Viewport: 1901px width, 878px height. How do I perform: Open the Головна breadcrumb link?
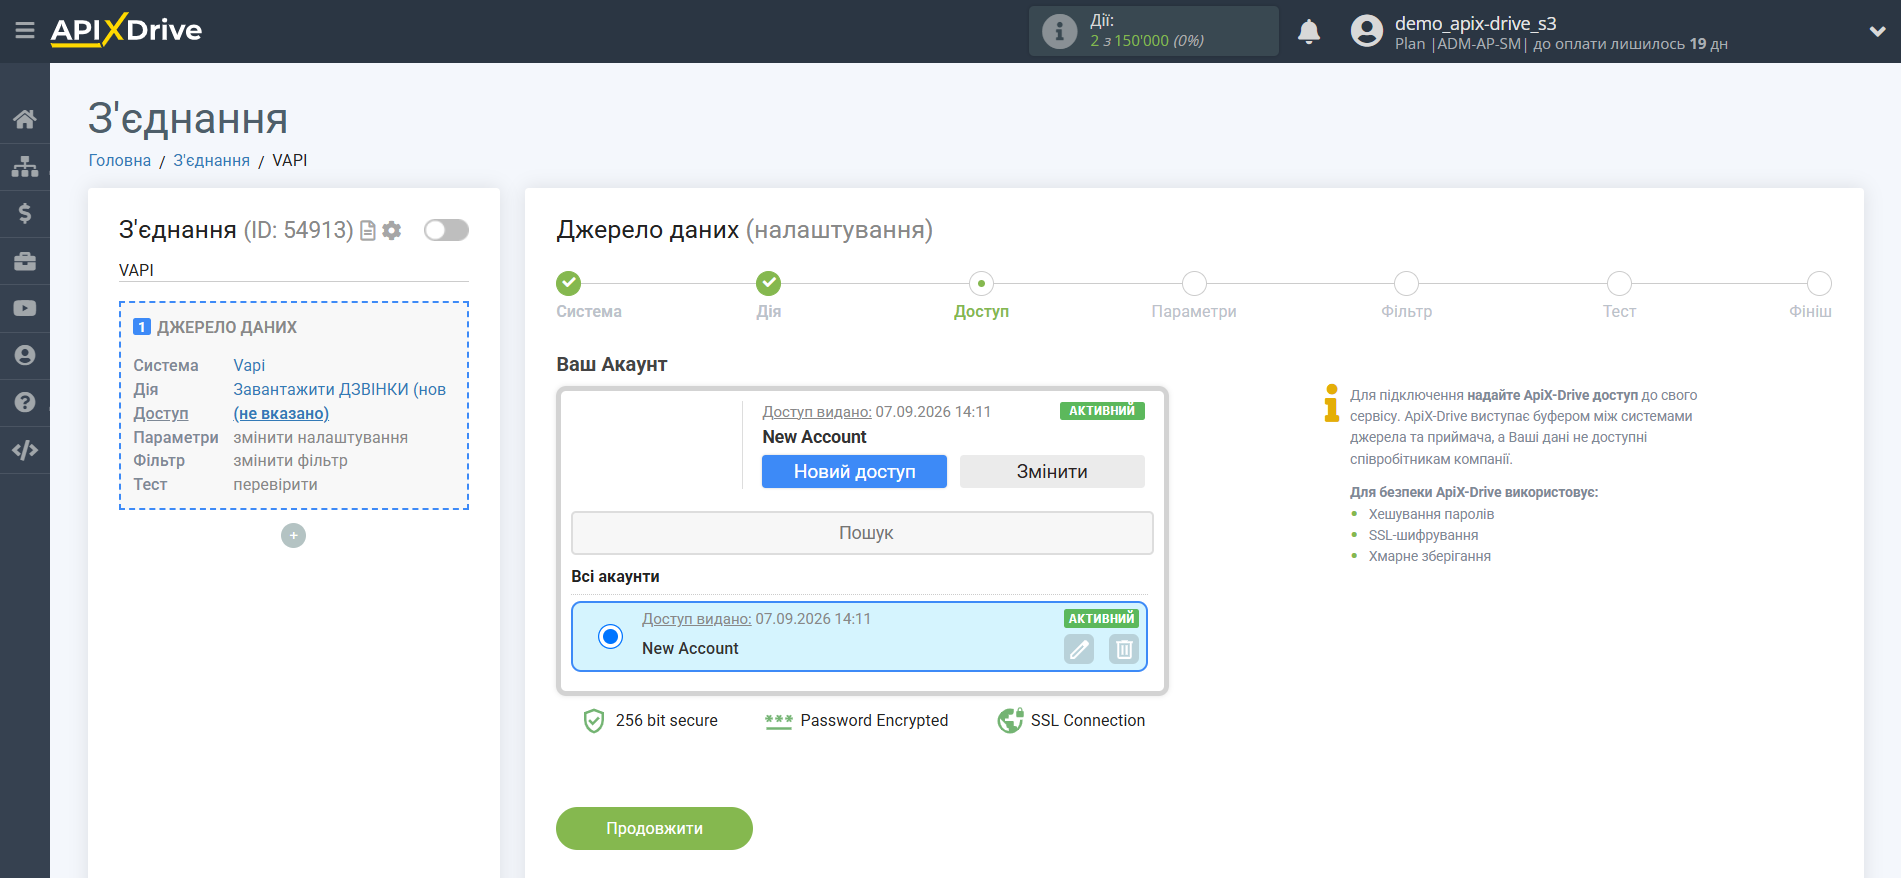[x=120, y=160]
